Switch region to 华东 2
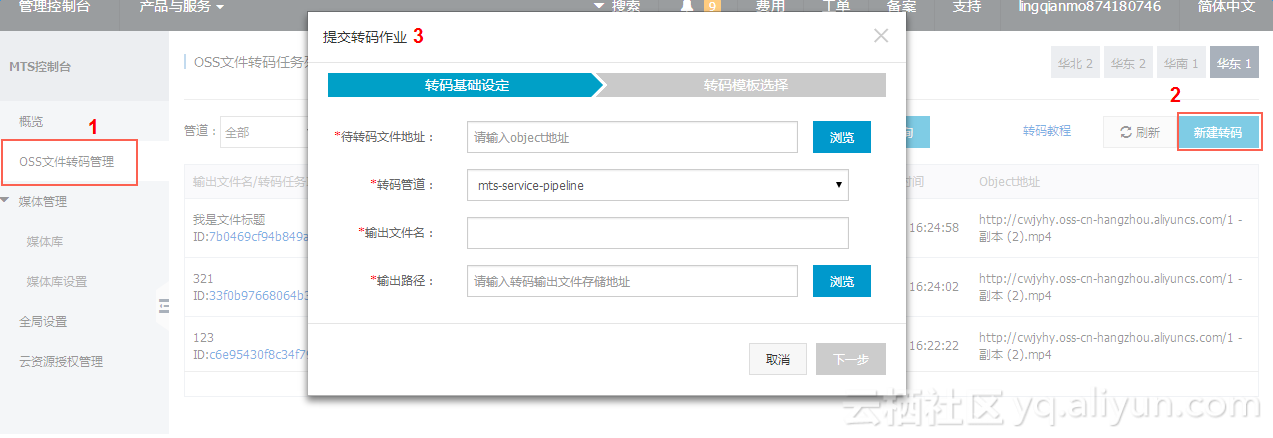Image resolution: width=1273 pixels, height=438 pixels. click(1128, 63)
